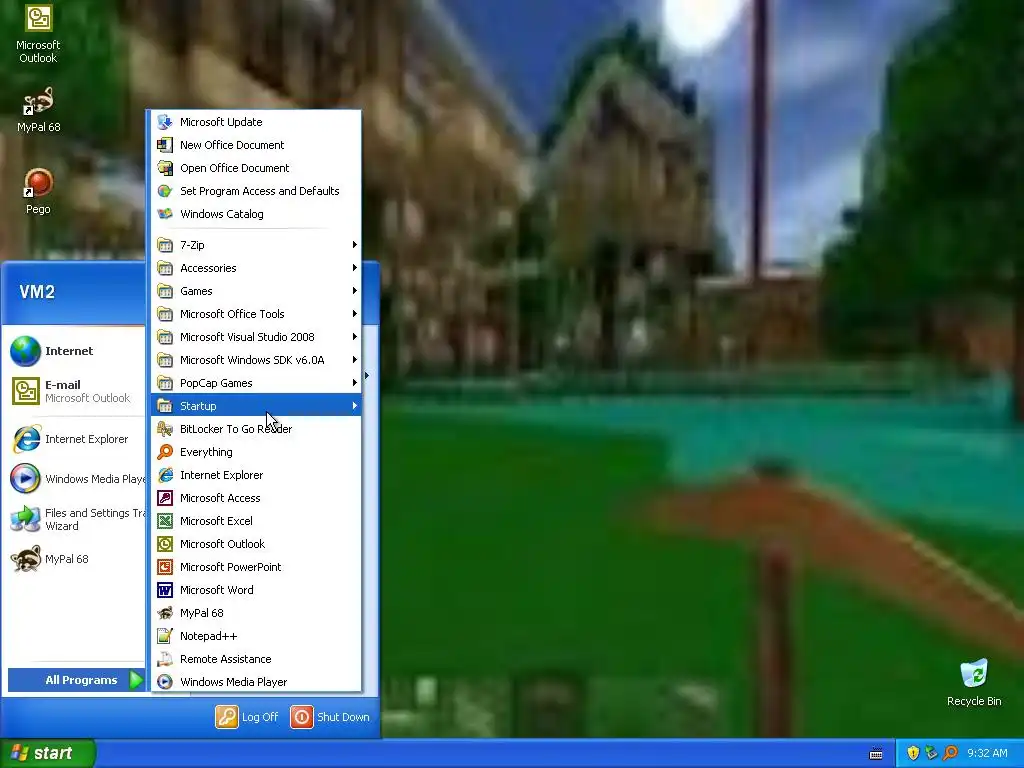Click the Microsoft PowerPoint icon
This screenshot has width=1024, height=768.
165,567
